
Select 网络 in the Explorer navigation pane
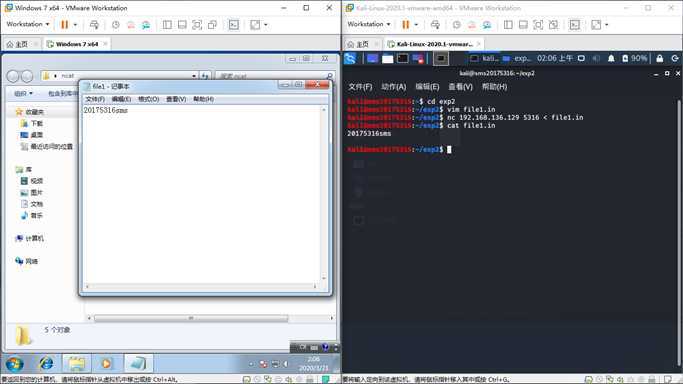click(26, 261)
